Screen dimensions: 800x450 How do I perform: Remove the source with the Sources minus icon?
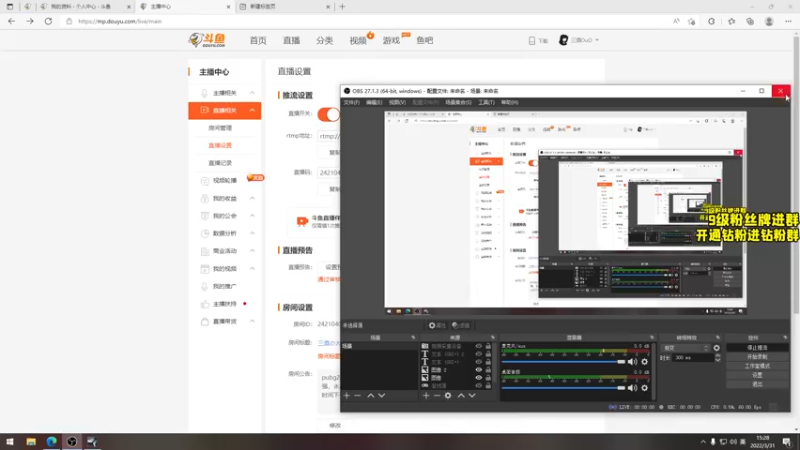[437, 395]
